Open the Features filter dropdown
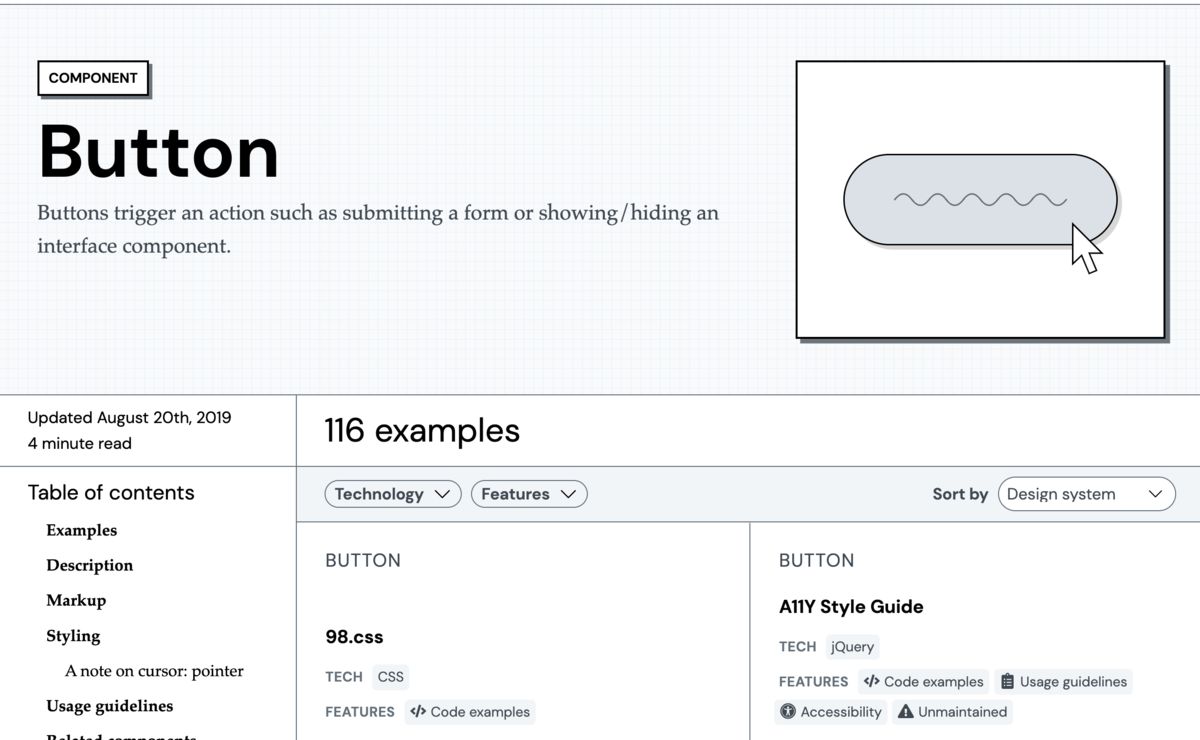Image resolution: width=1200 pixels, height=740 pixels. pos(528,494)
